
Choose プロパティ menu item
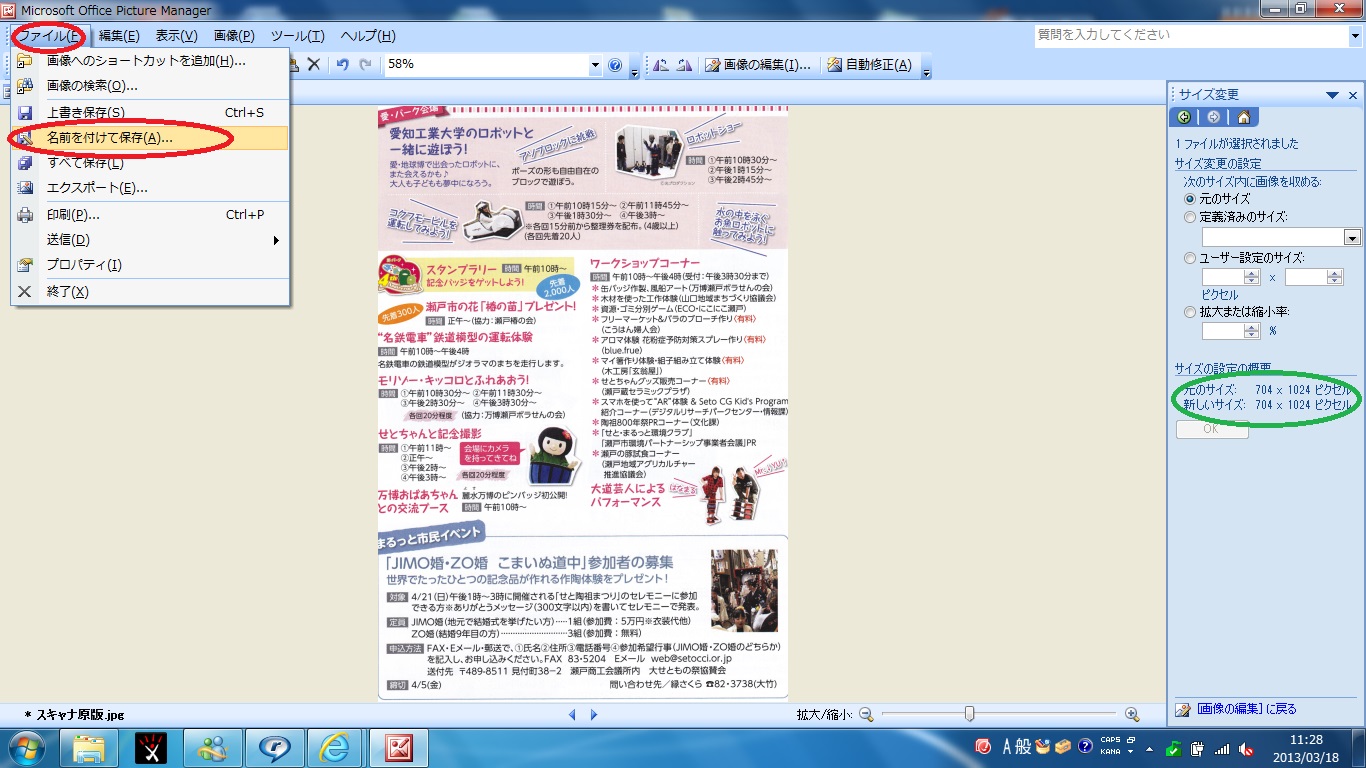tap(150, 265)
